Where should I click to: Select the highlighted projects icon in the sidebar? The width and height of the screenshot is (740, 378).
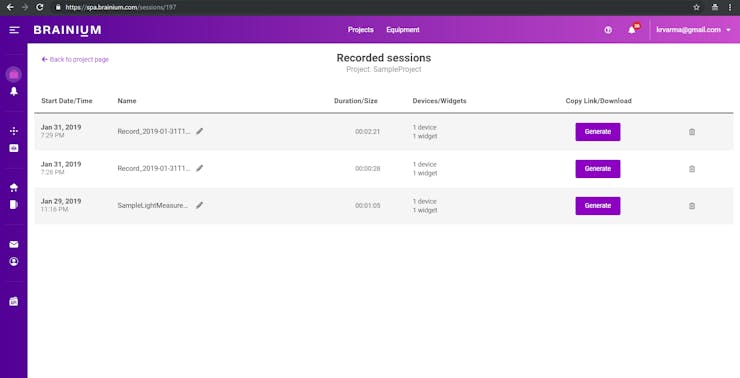[14, 74]
